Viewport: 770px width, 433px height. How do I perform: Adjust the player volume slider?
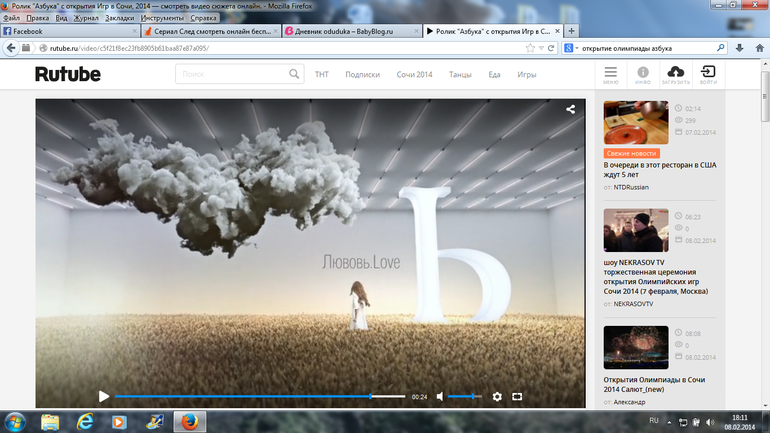(x=465, y=396)
